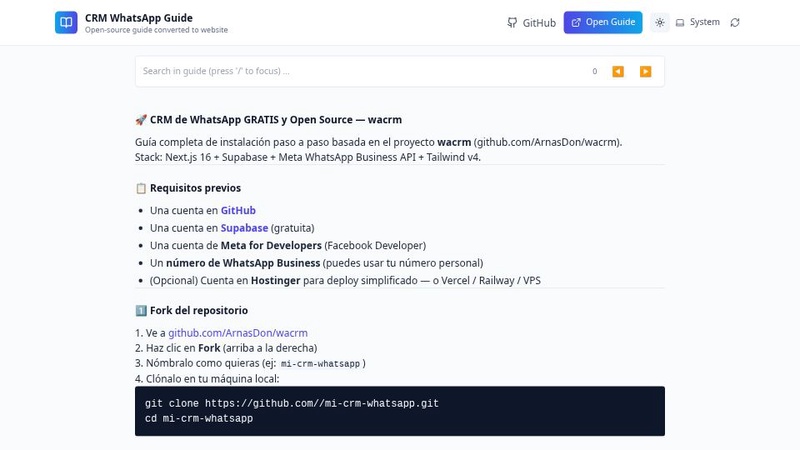This screenshot has height=450, width=800.
Task: Focus the Search in guide field
Action: 362,71
